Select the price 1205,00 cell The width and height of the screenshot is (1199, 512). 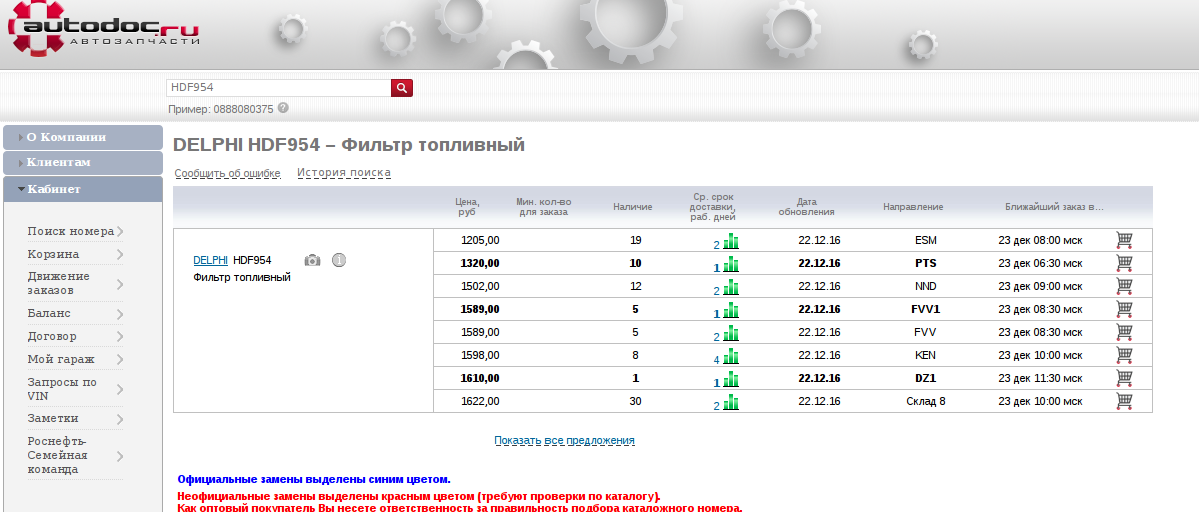(x=480, y=240)
